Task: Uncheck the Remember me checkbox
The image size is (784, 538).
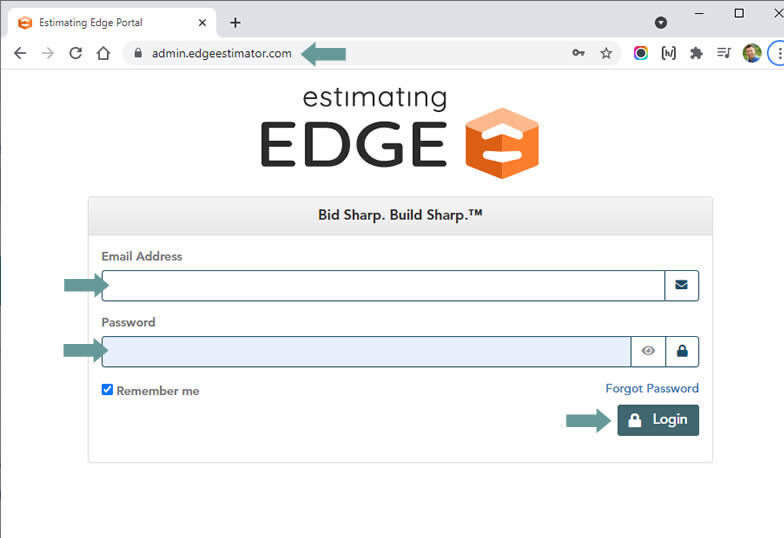Action: pos(107,390)
